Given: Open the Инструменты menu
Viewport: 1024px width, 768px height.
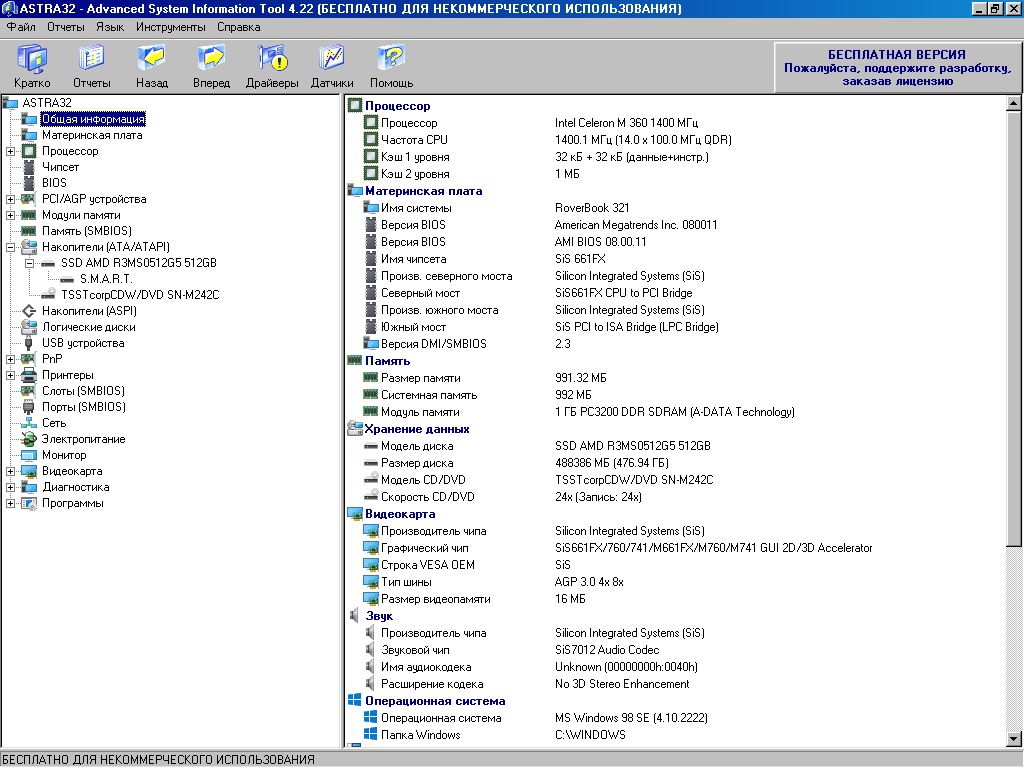Looking at the screenshot, I should (x=172, y=27).
